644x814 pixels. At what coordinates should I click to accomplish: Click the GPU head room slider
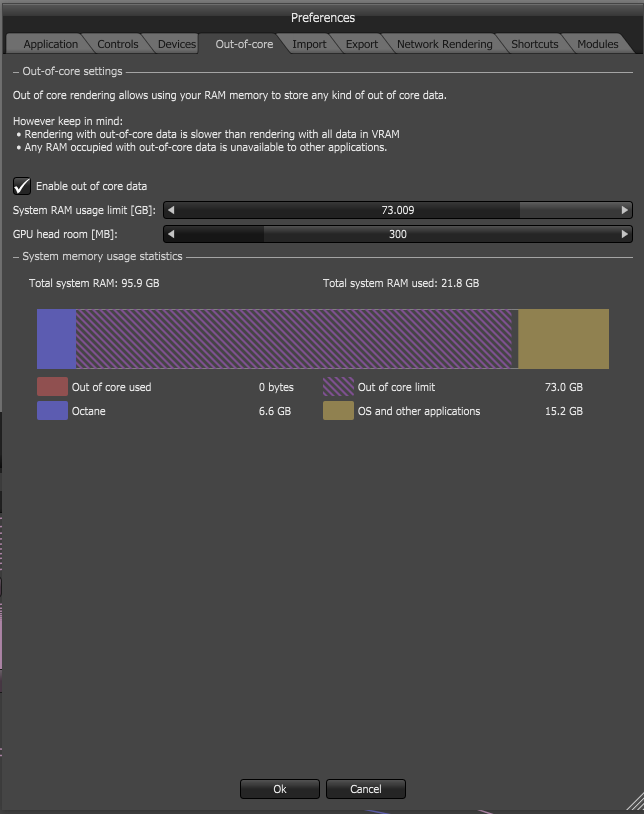(x=398, y=234)
